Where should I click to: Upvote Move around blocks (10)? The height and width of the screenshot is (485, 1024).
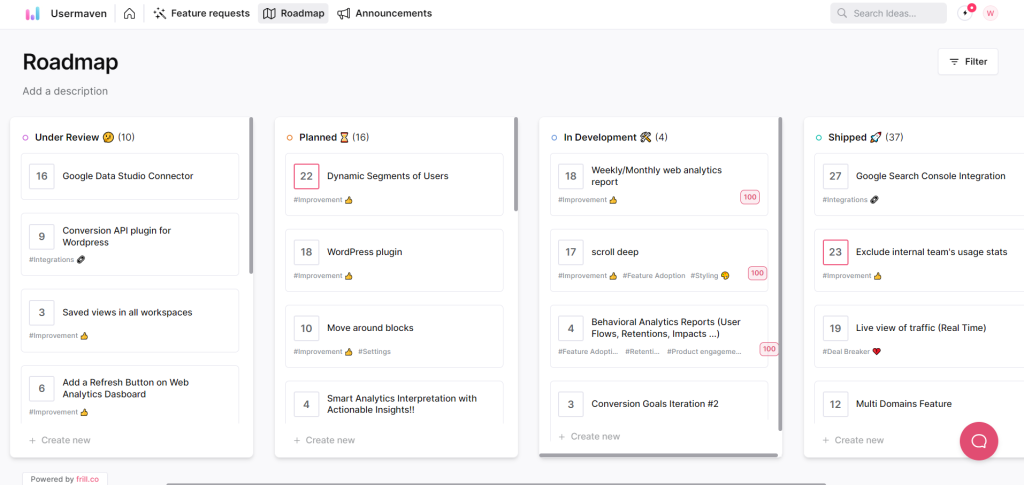click(306, 328)
